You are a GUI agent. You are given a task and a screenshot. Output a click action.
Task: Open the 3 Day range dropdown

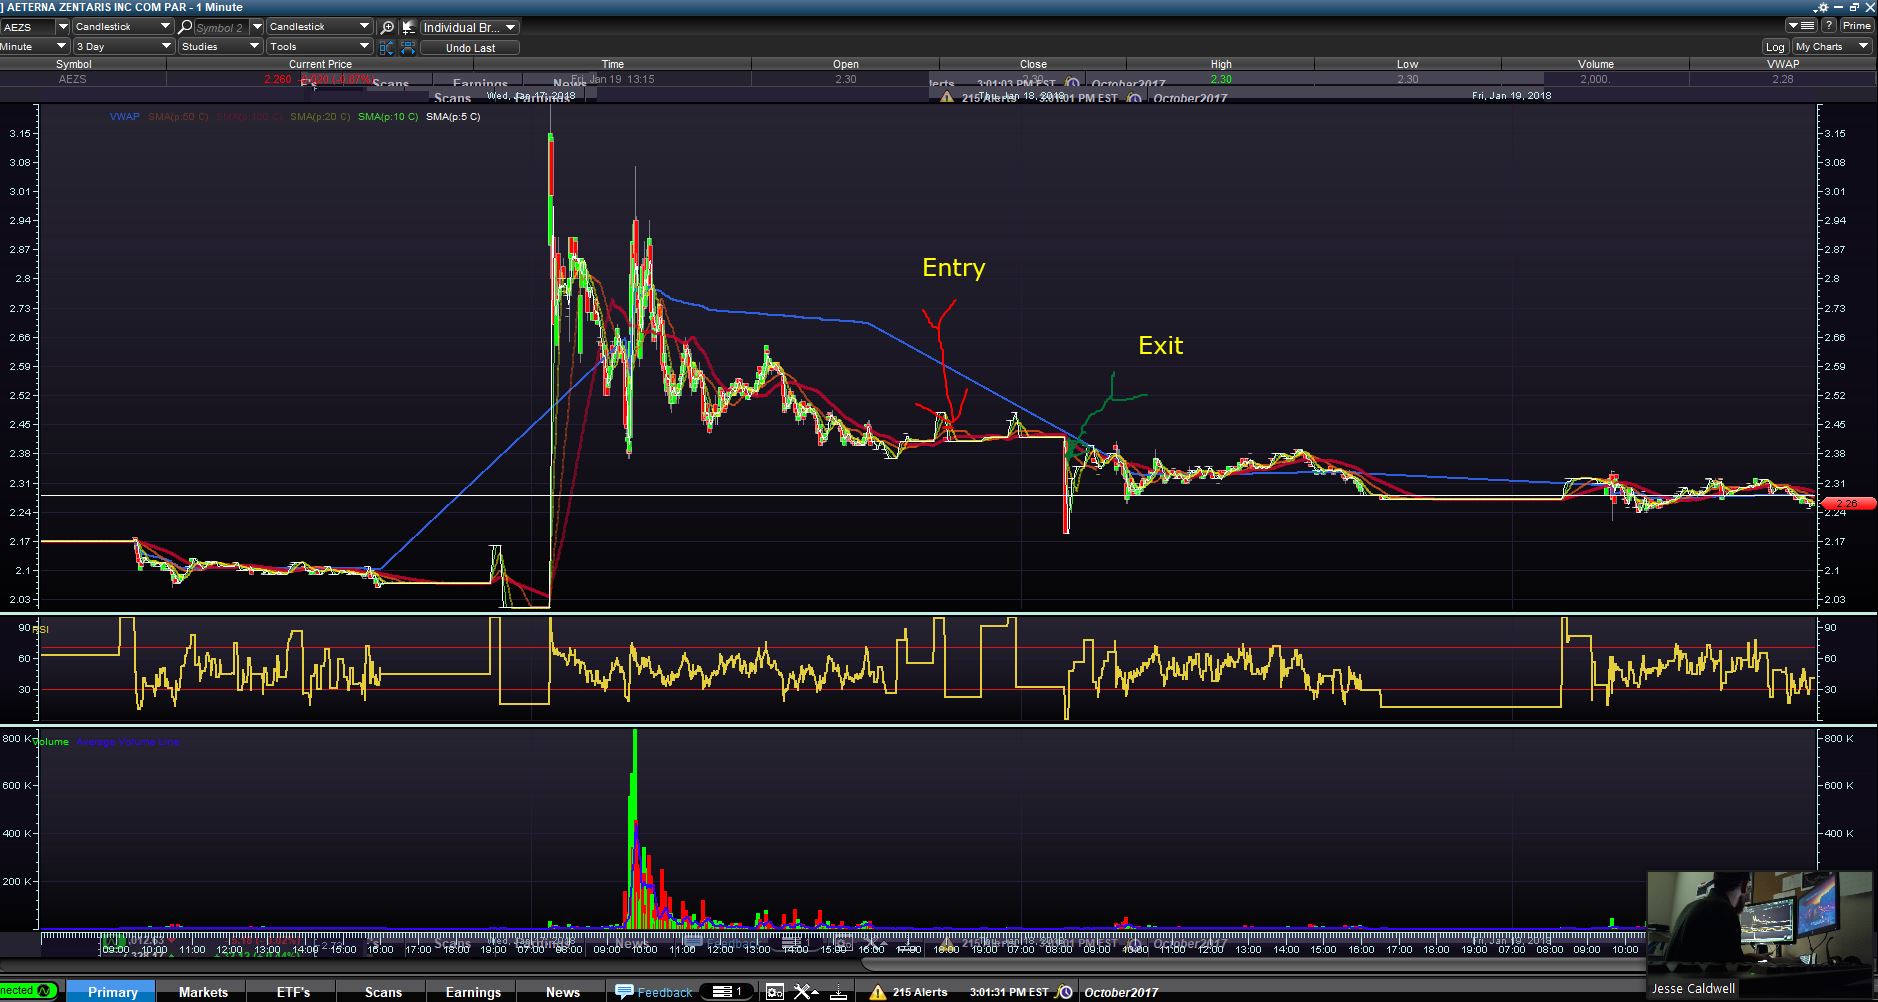pyautogui.click(x=124, y=47)
